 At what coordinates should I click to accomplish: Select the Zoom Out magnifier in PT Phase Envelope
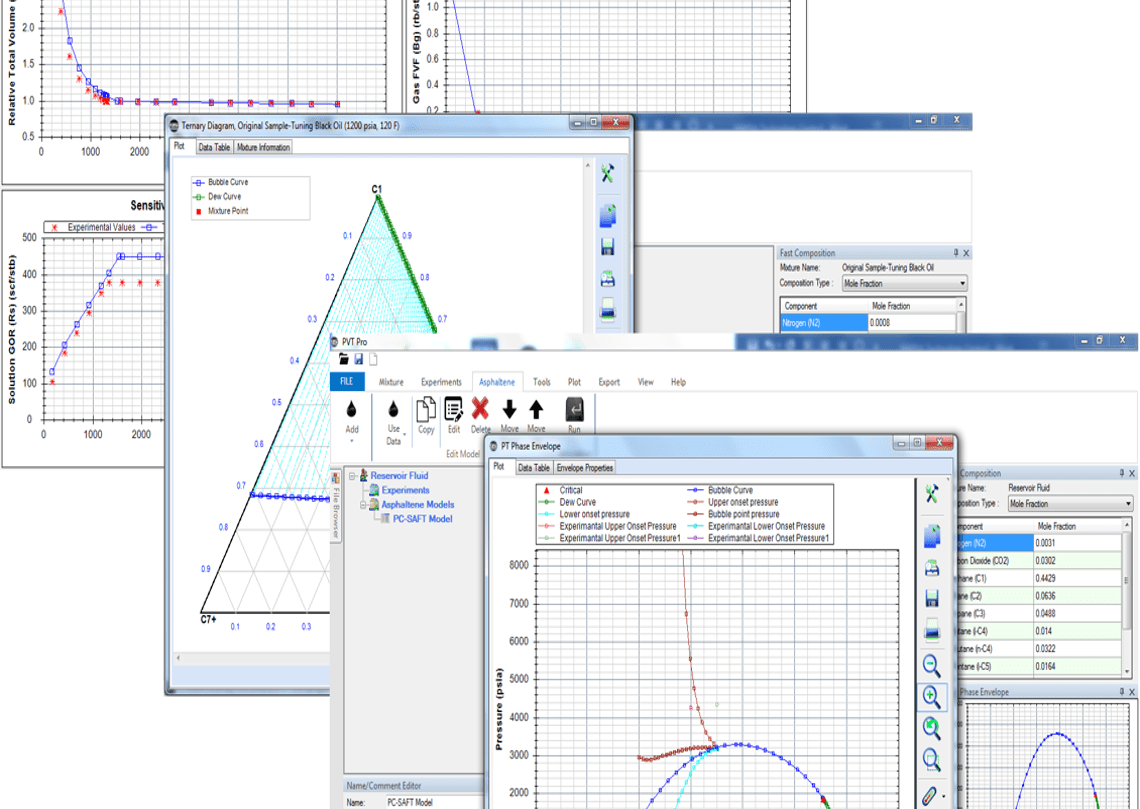click(x=932, y=662)
